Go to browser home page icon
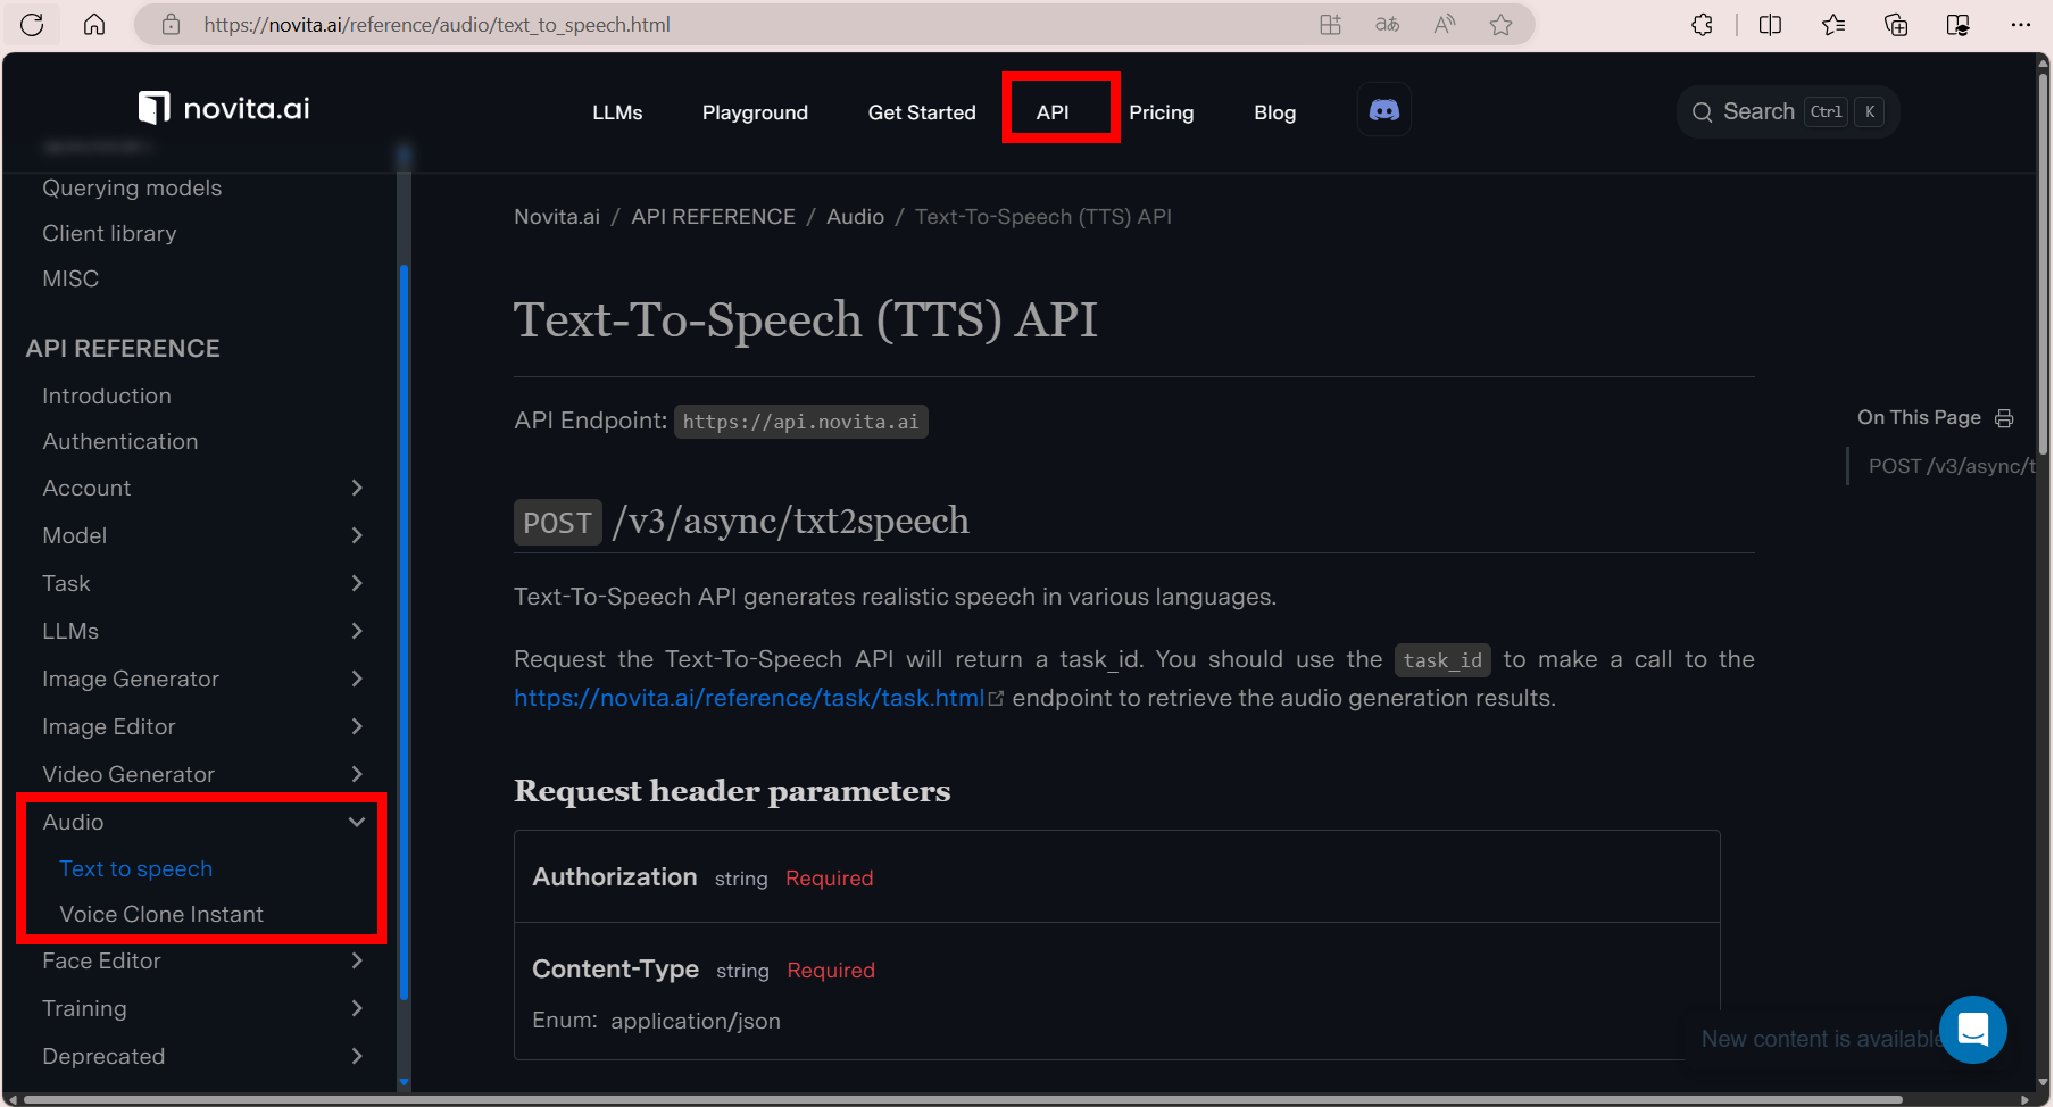This screenshot has width=2053, height=1107. 94,25
